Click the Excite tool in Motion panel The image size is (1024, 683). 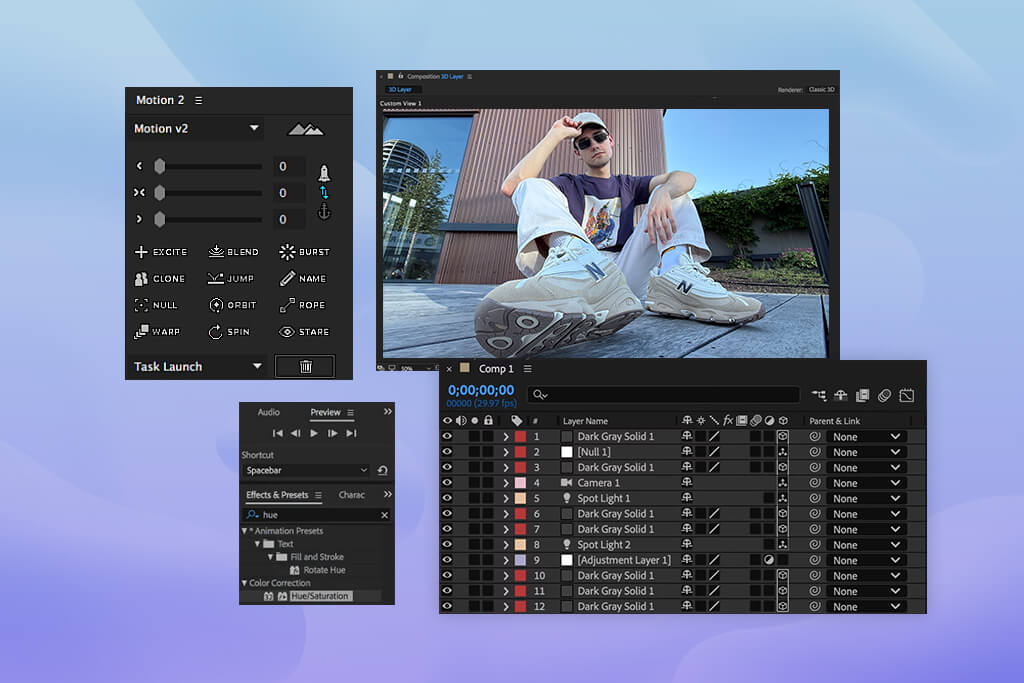(161, 251)
